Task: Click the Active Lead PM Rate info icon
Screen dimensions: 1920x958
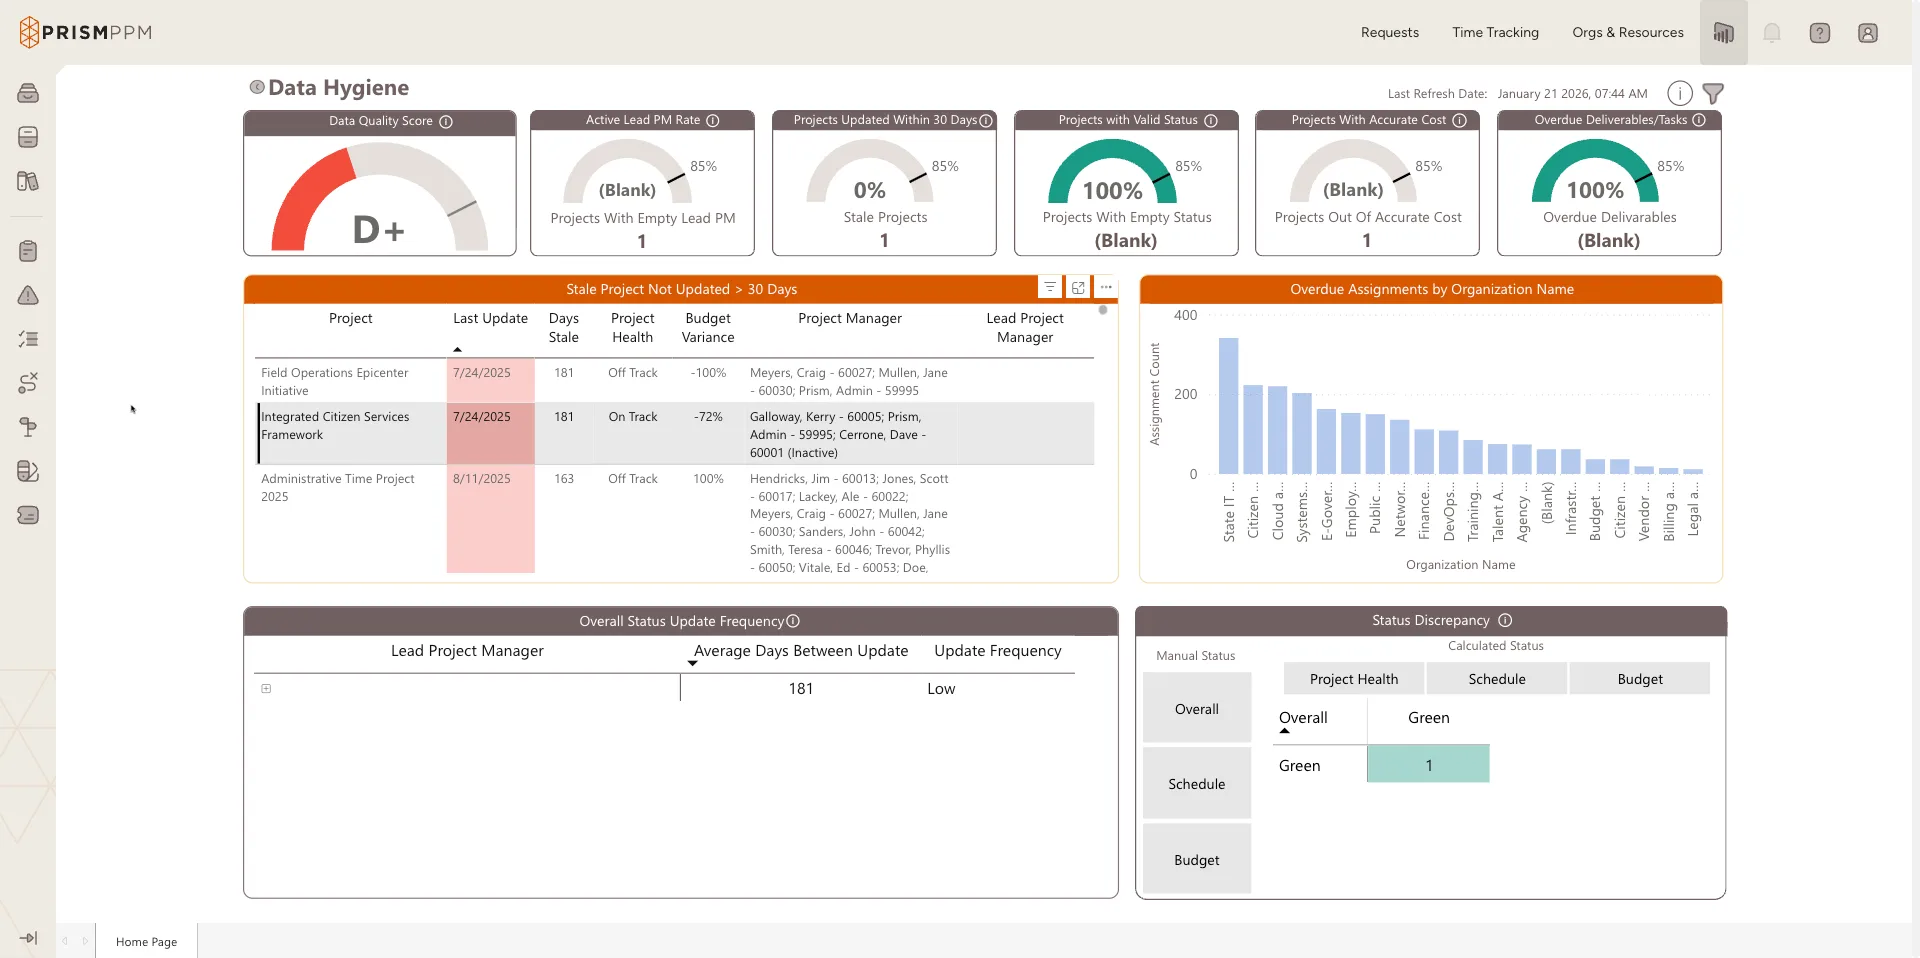Action: click(713, 120)
